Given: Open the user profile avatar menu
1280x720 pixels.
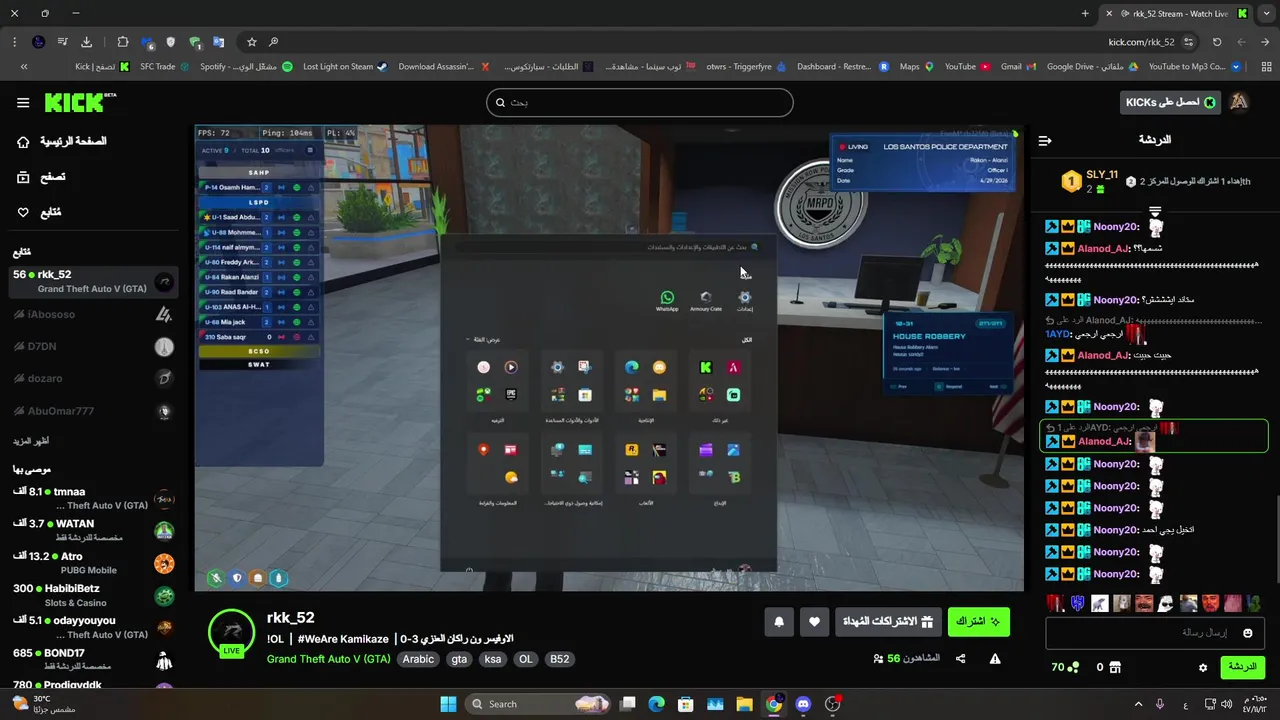Looking at the screenshot, I should [1239, 102].
